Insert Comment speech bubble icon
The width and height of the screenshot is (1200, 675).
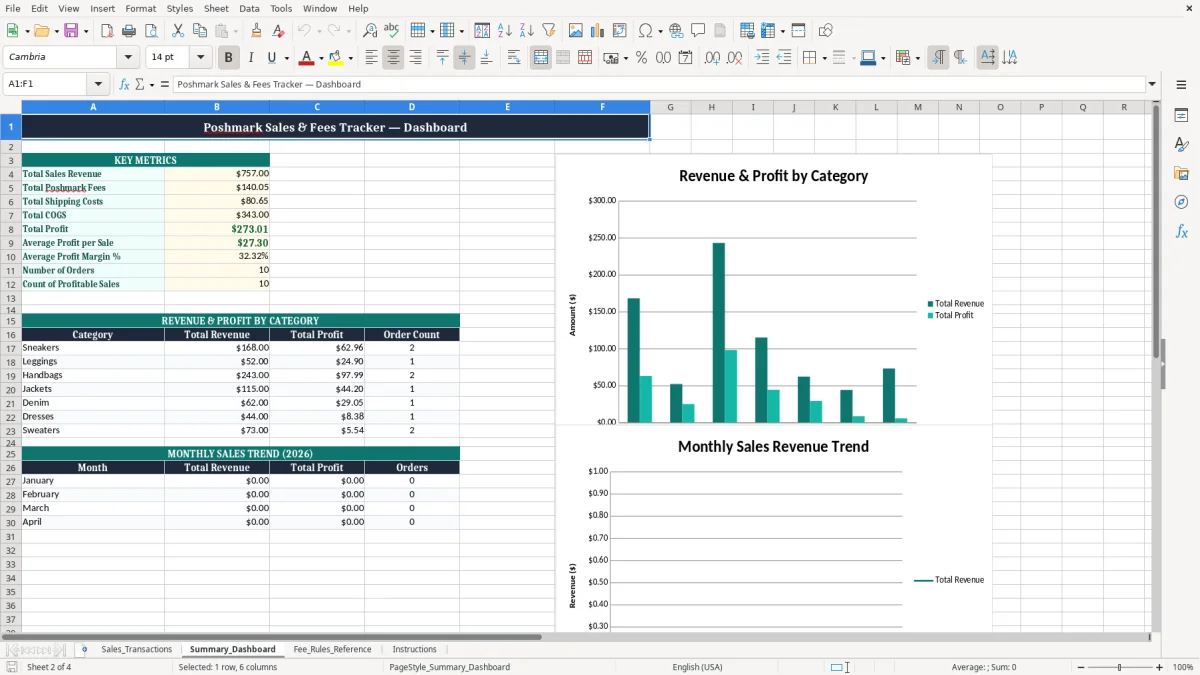[698, 31]
